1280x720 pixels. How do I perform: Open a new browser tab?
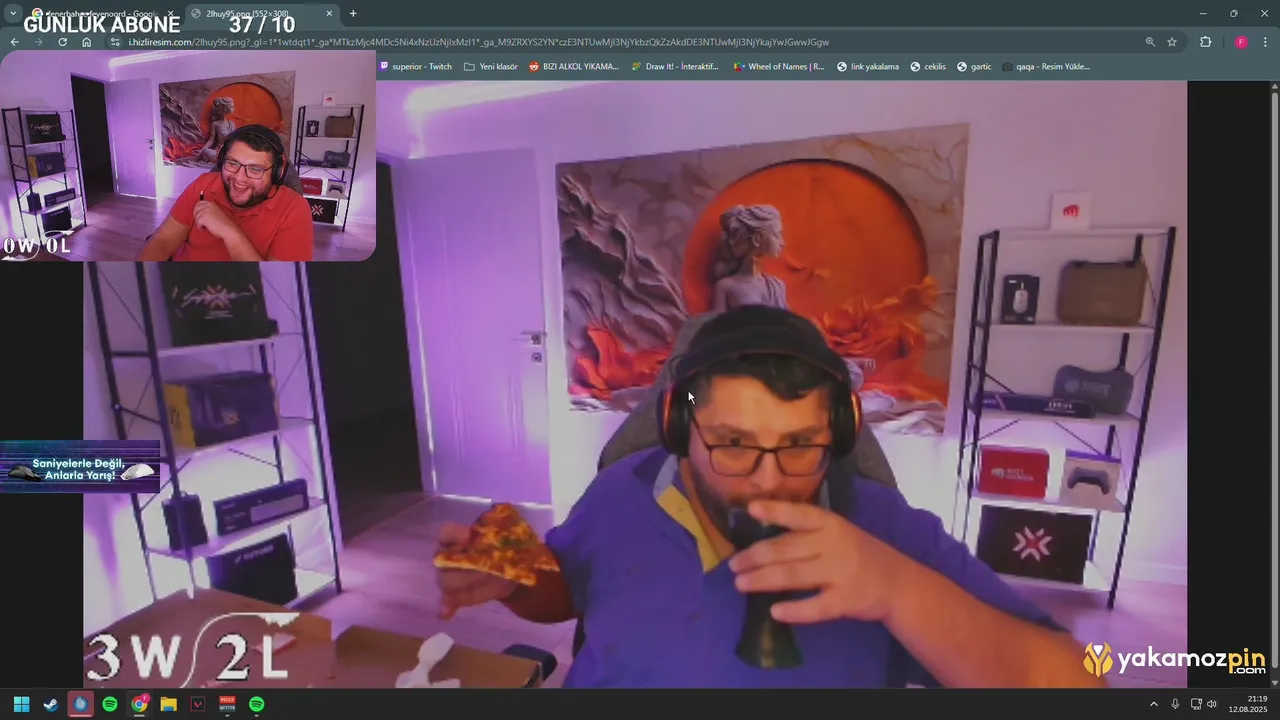(x=353, y=13)
